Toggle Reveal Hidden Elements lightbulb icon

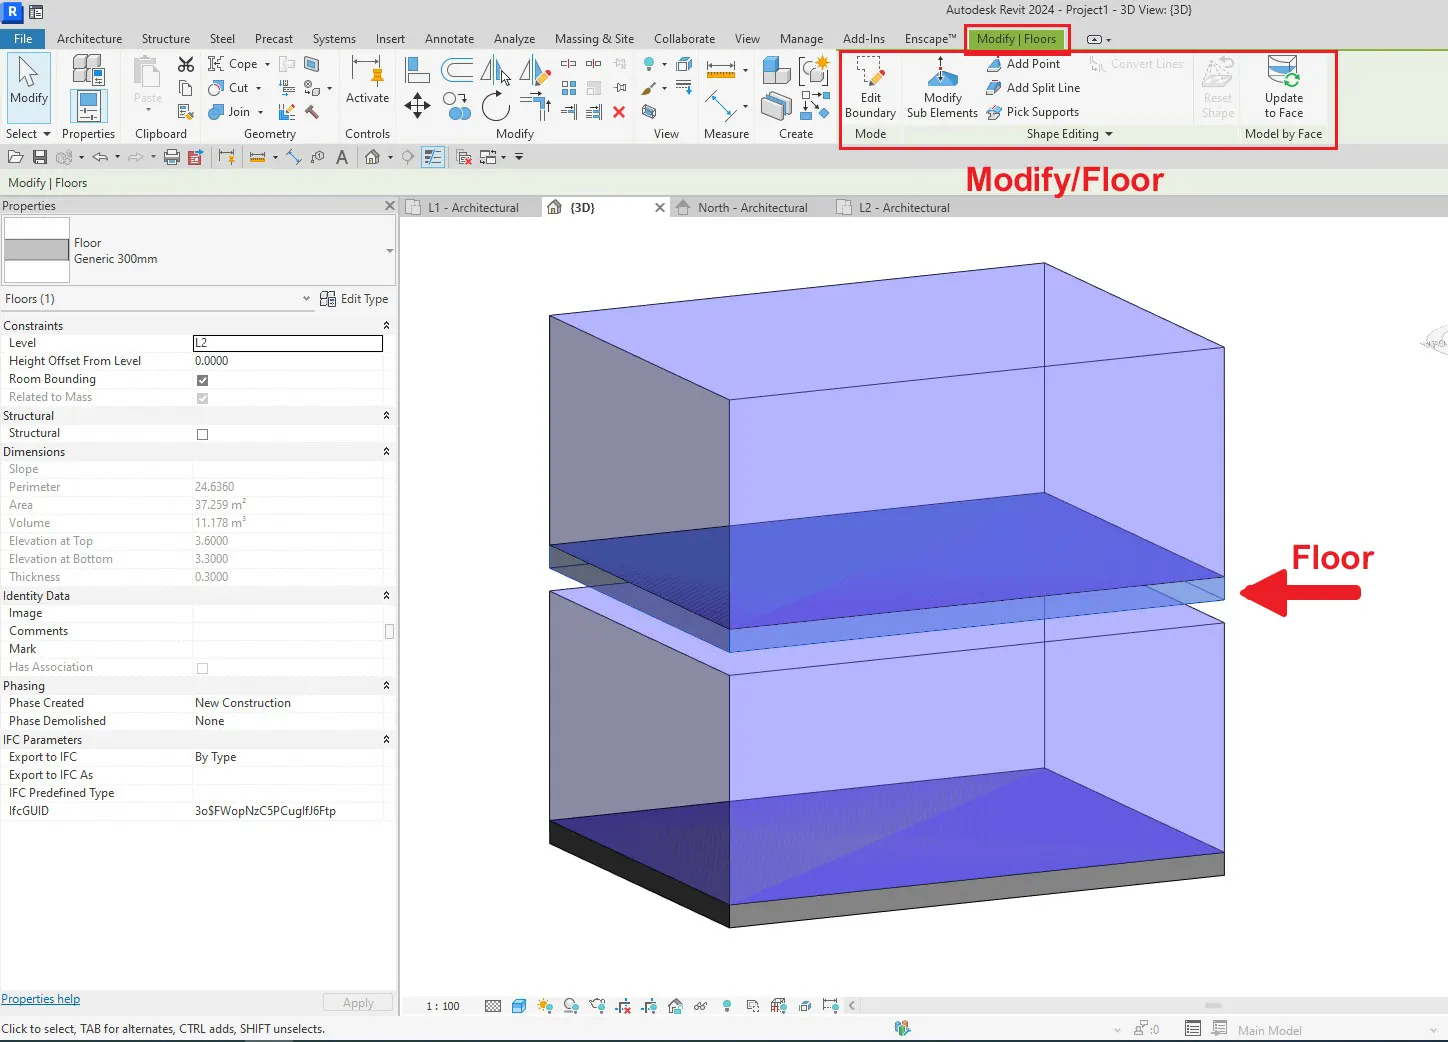(x=727, y=1006)
